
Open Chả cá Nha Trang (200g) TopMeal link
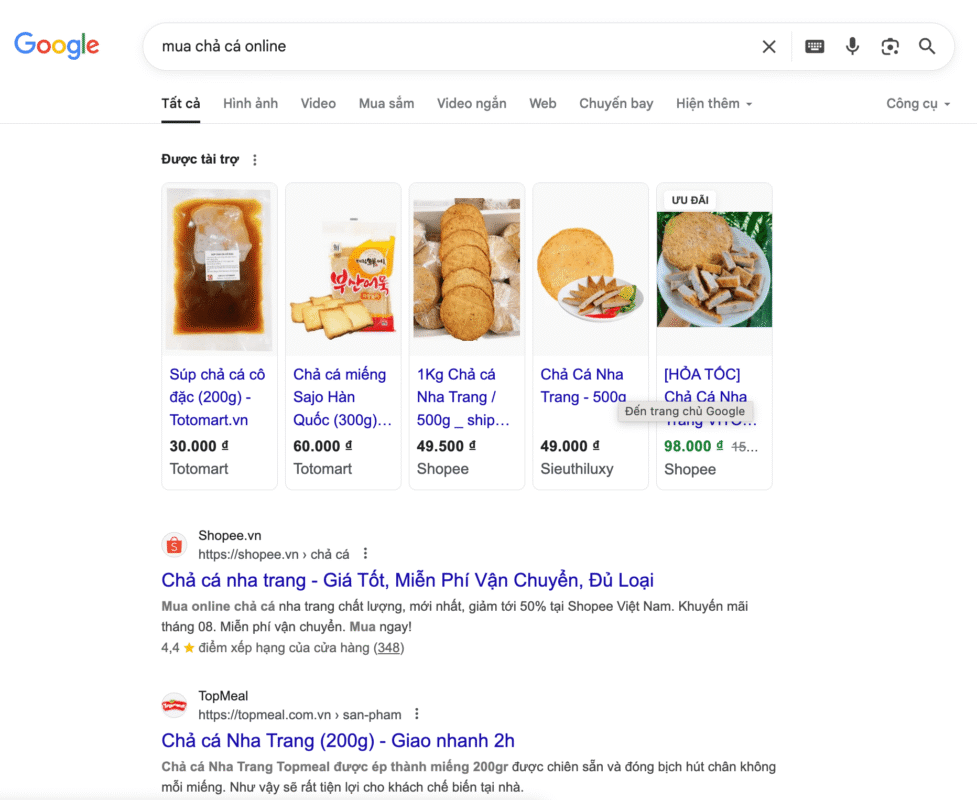337,740
